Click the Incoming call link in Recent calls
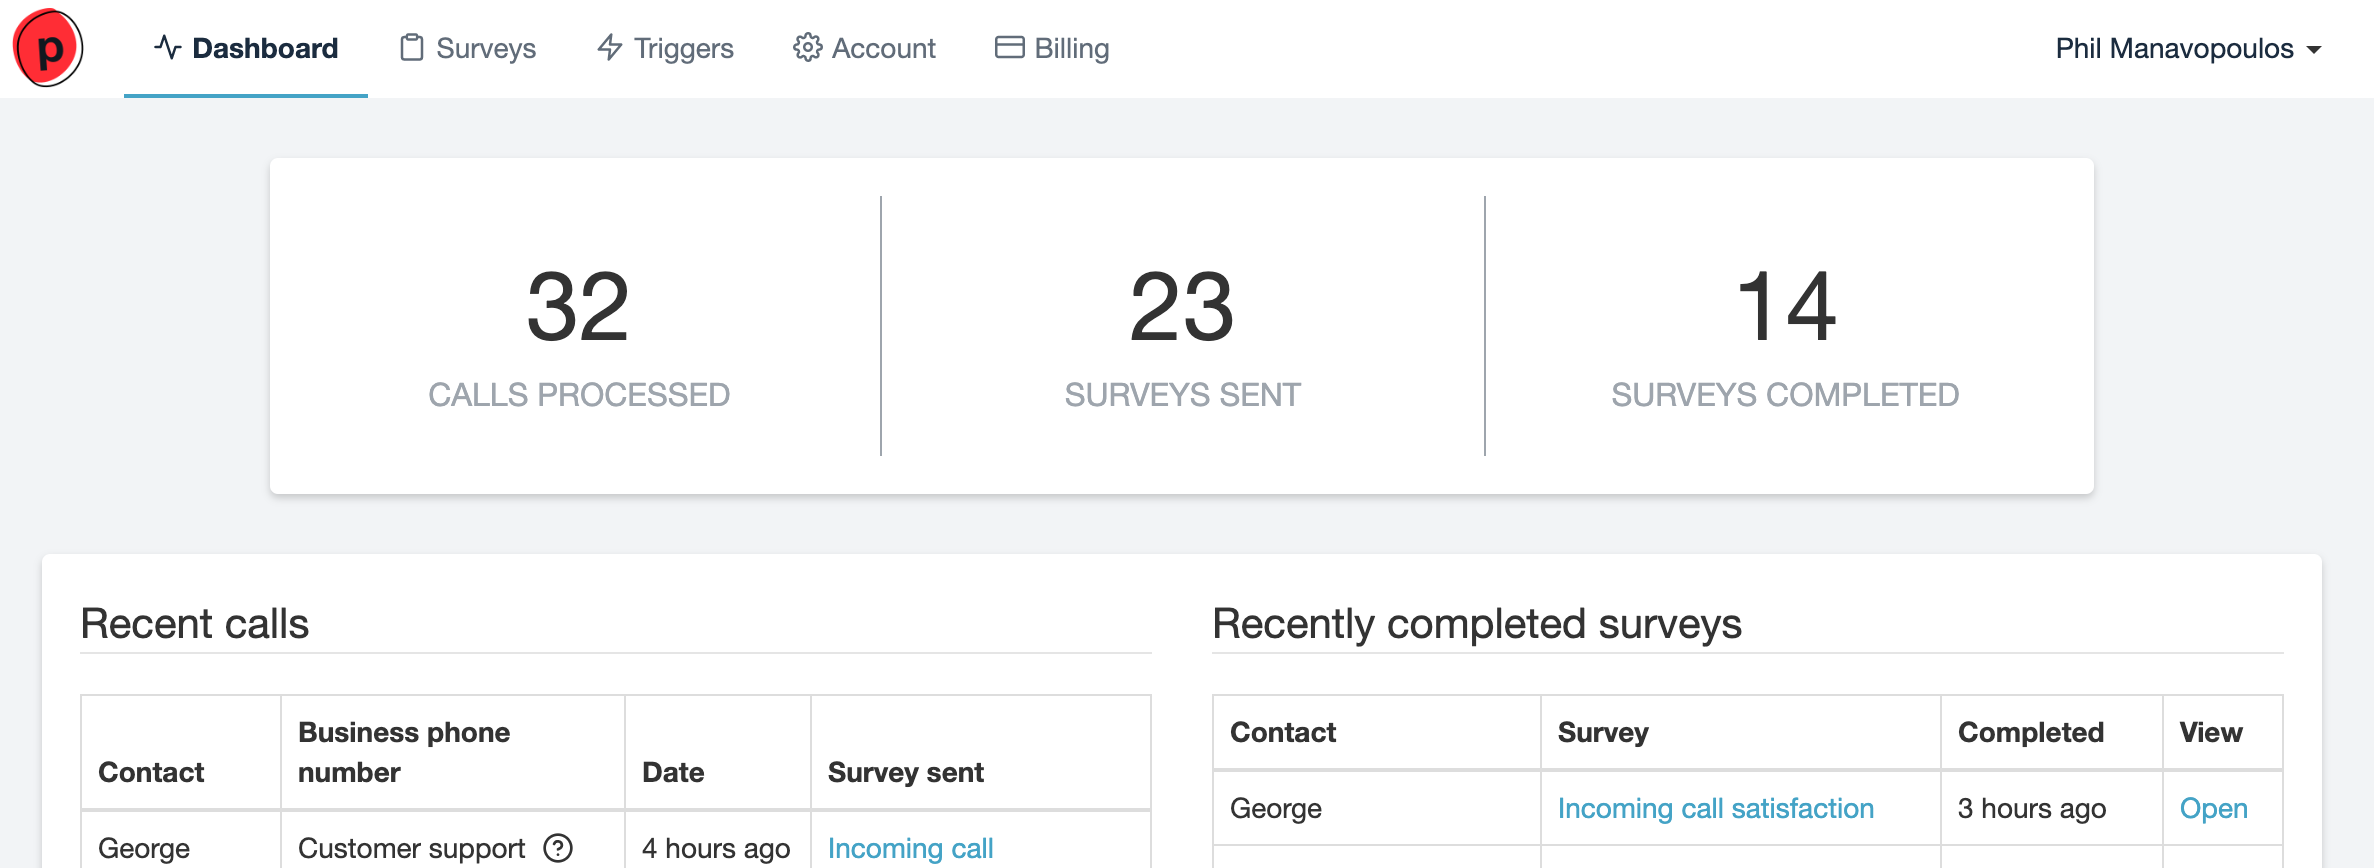Viewport: 2374px width, 868px height. 910,848
